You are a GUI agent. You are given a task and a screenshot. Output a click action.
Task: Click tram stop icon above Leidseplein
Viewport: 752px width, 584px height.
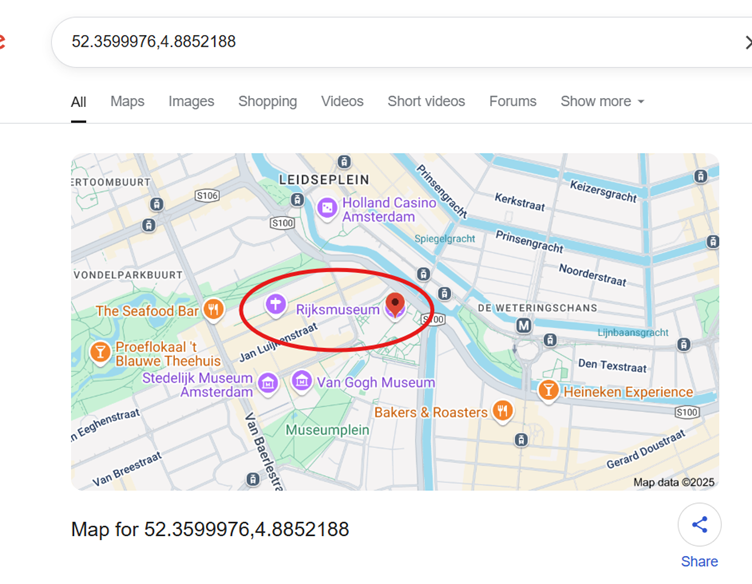tap(344, 162)
